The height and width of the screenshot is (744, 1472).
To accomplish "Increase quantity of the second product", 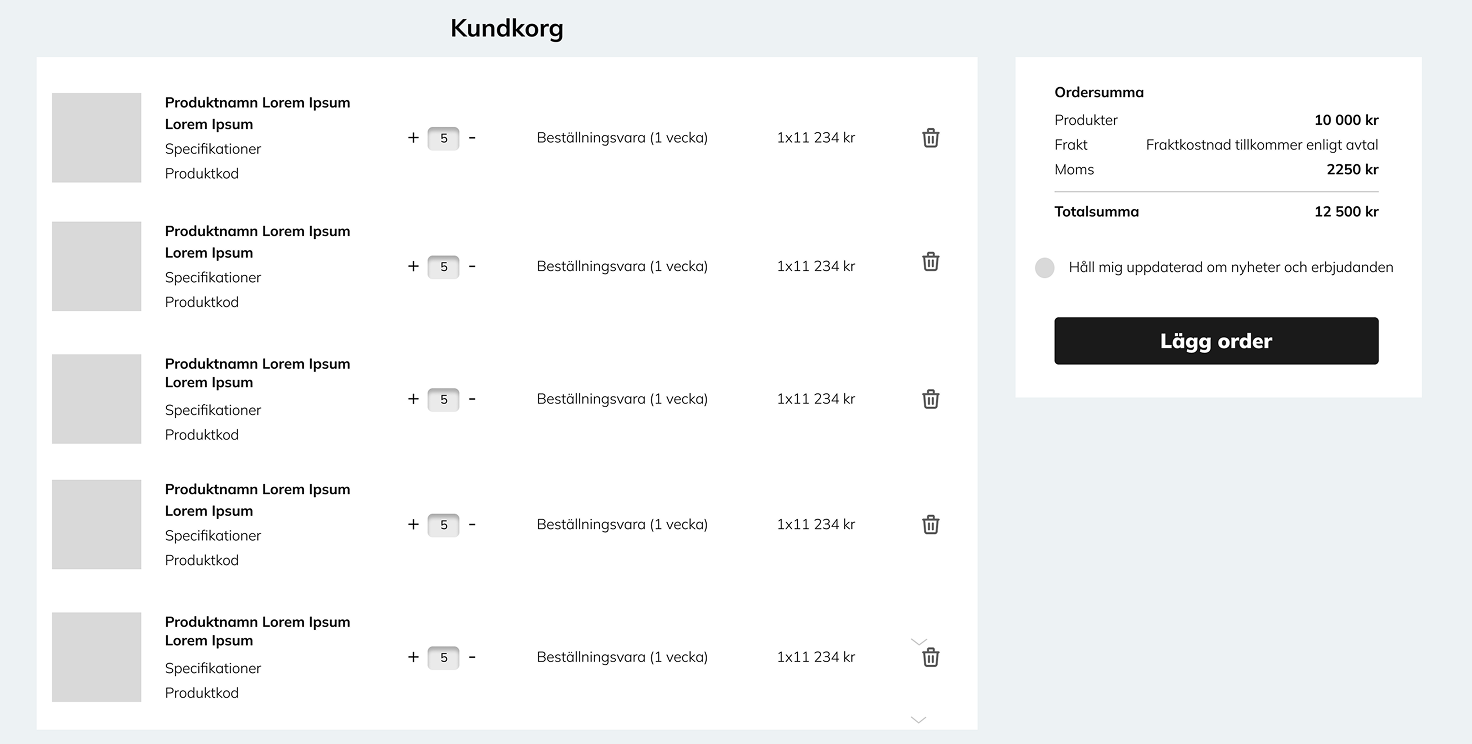I will coord(413,266).
